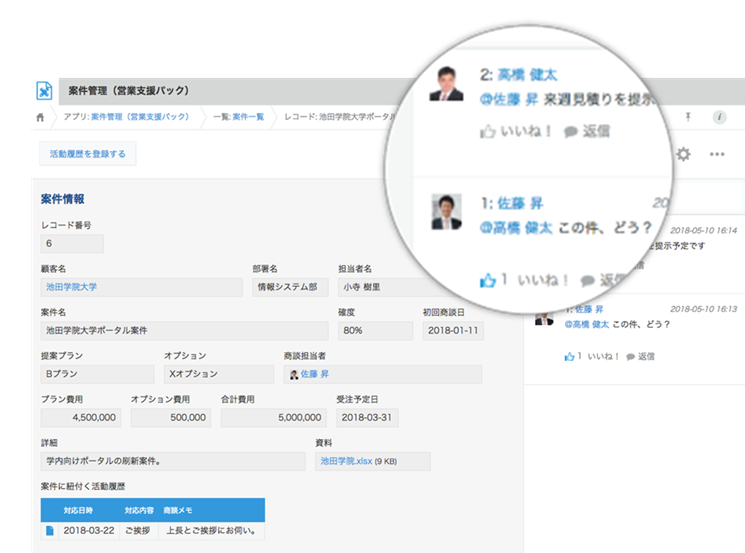This screenshot has width=745, height=553.
Task: Go to the portal home icon
Action: click(x=40, y=117)
